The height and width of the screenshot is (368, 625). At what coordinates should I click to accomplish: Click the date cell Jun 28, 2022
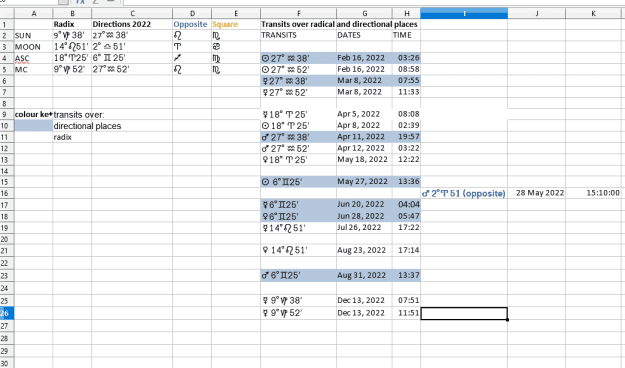coord(364,216)
